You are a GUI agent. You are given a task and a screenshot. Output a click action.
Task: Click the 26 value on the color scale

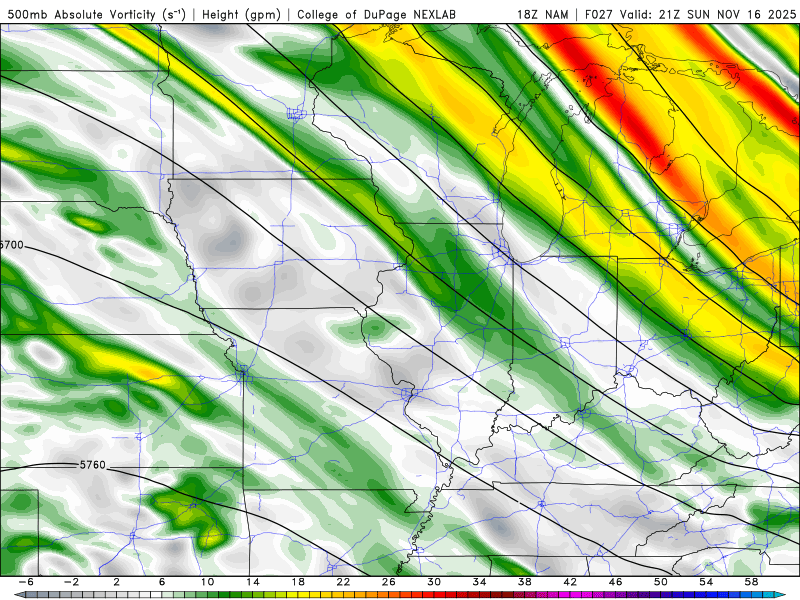(388, 582)
